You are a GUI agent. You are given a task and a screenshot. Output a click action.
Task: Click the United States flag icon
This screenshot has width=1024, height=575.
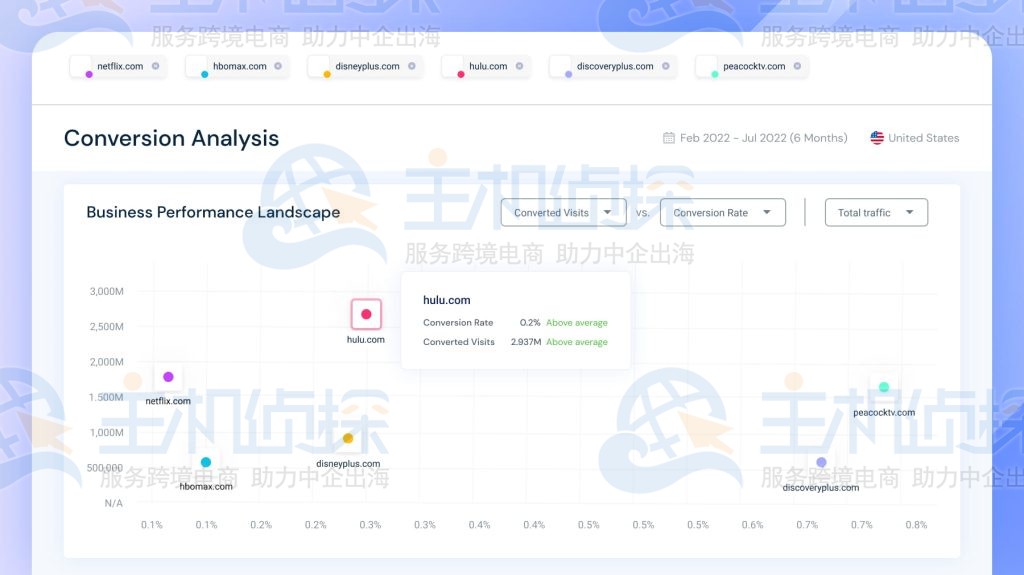(877, 138)
